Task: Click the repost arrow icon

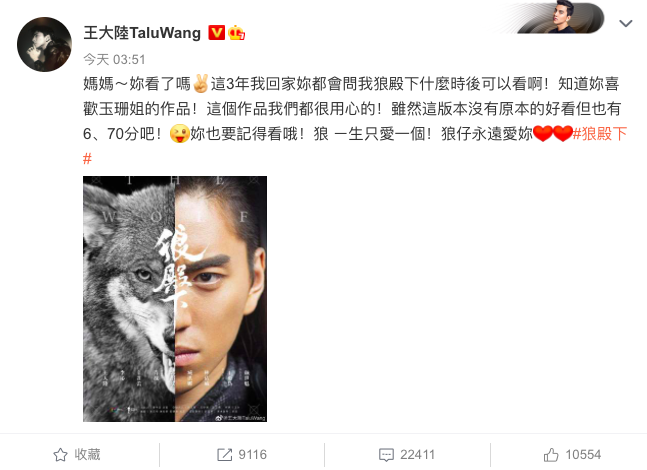Action: pyautogui.click(x=224, y=455)
